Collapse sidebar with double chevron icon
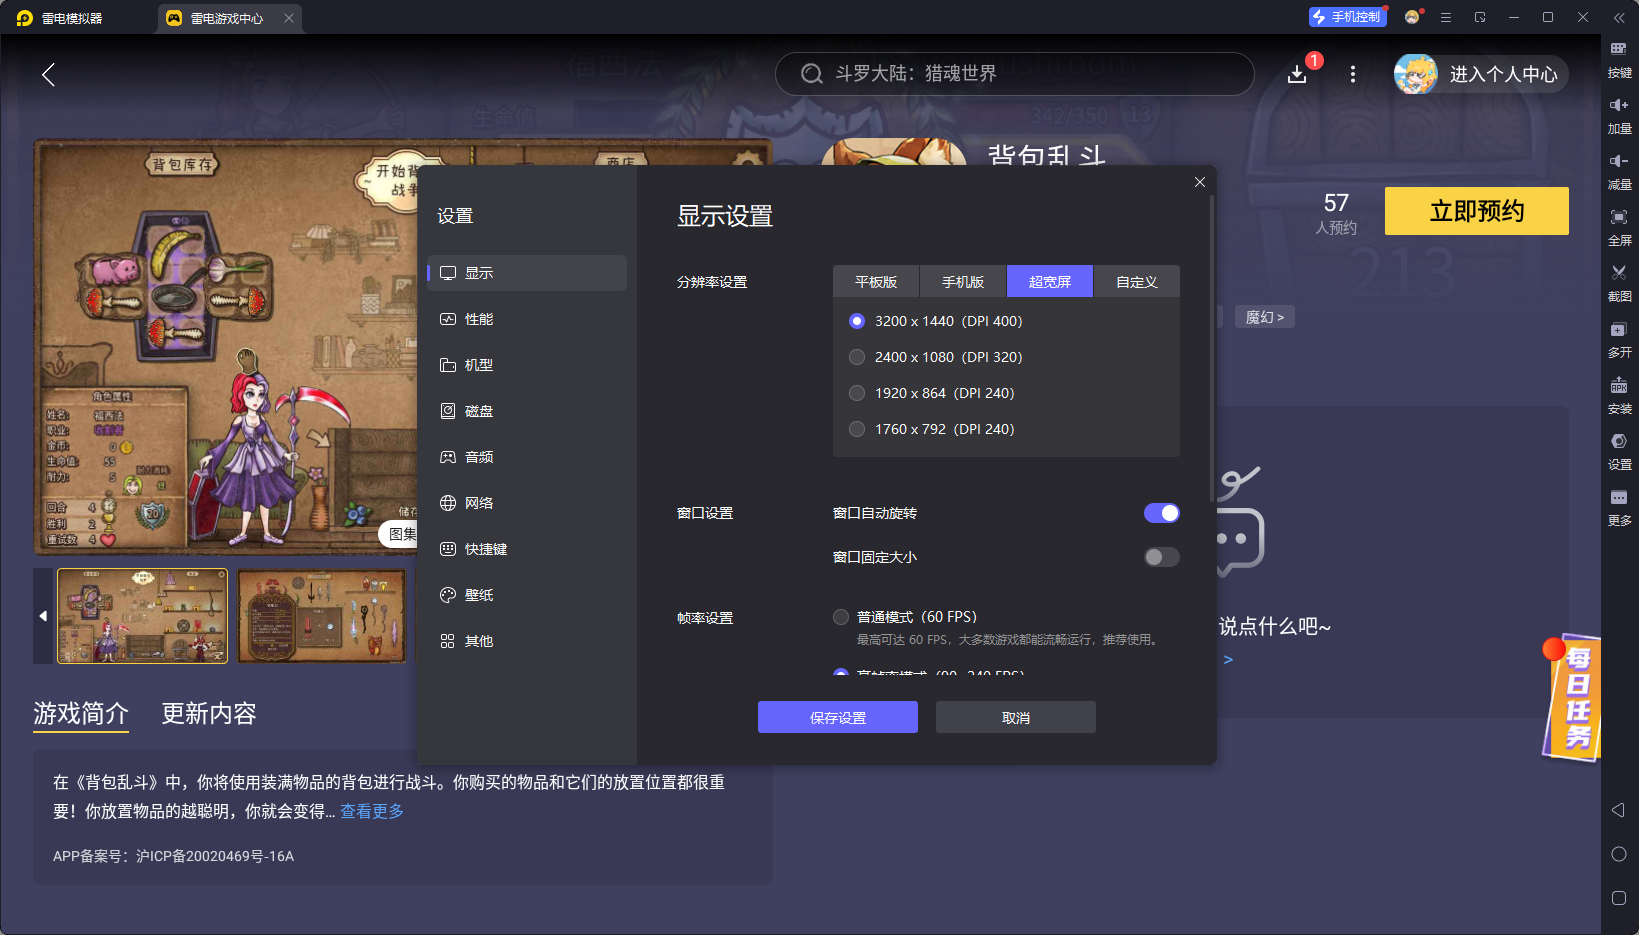This screenshot has height=935, width=1639. pos(1619,17)
